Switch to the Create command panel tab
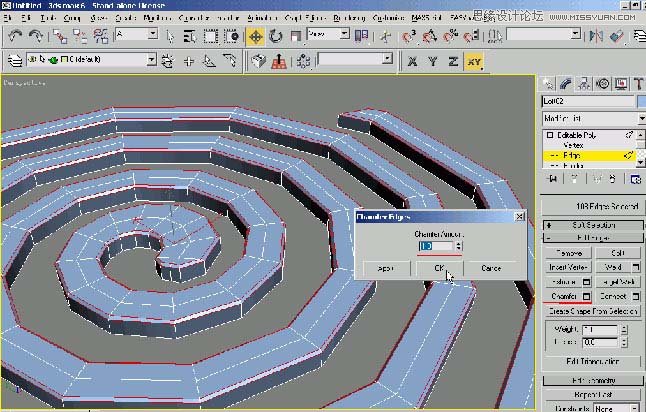Viewport: 646px width, 412px height. pyautogui.click(x=548, y=84)
